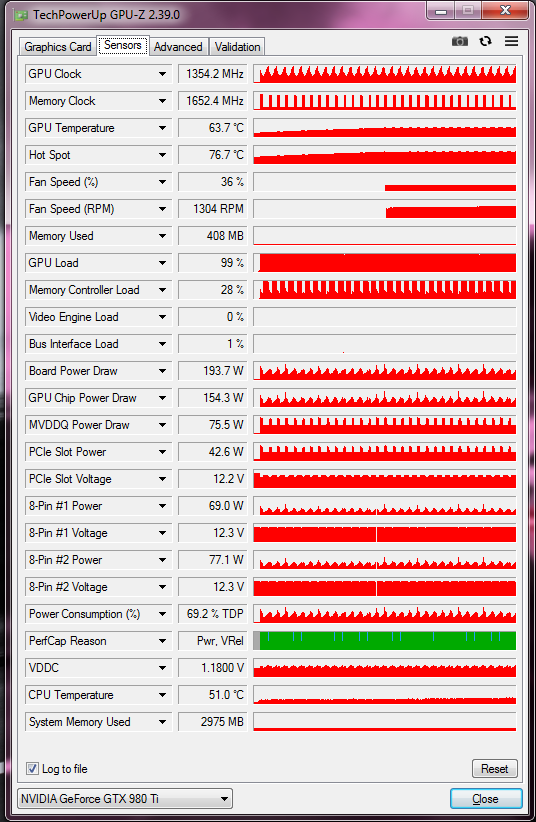Open the PCIe Slot Voltage dropdown
Image resolution: width=536 pixels, height=822 pixels.
coord(163,479)
